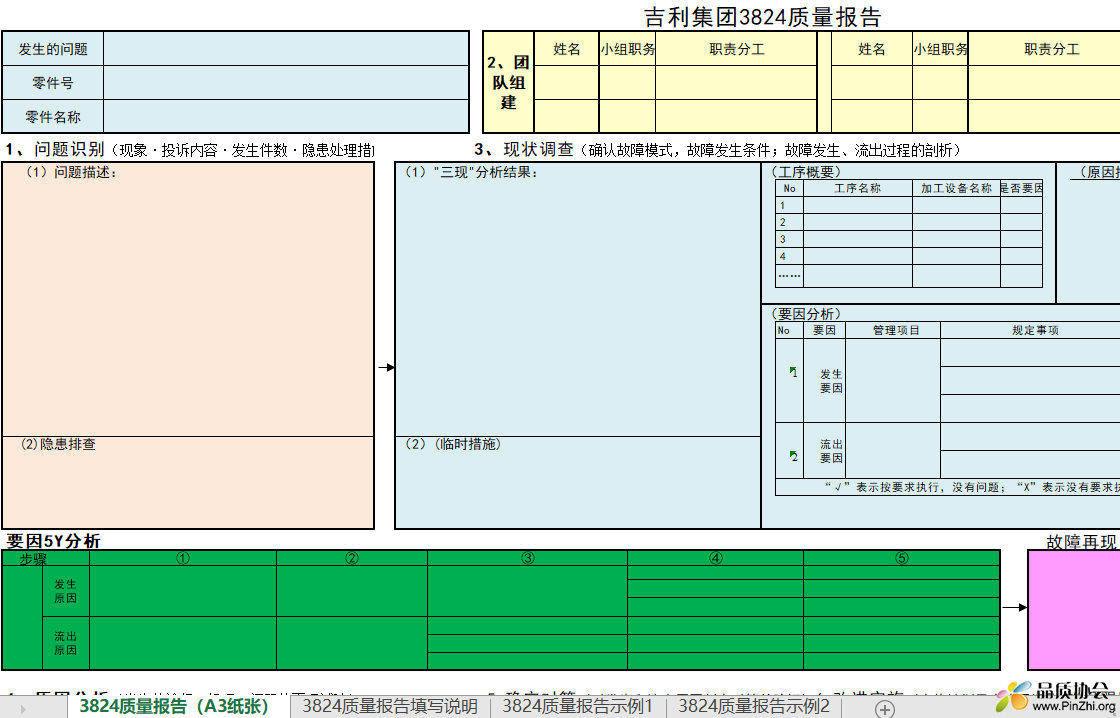Select the （要因分析) heading
Screen dimensions: 1120x718
(x=806, y=314)
